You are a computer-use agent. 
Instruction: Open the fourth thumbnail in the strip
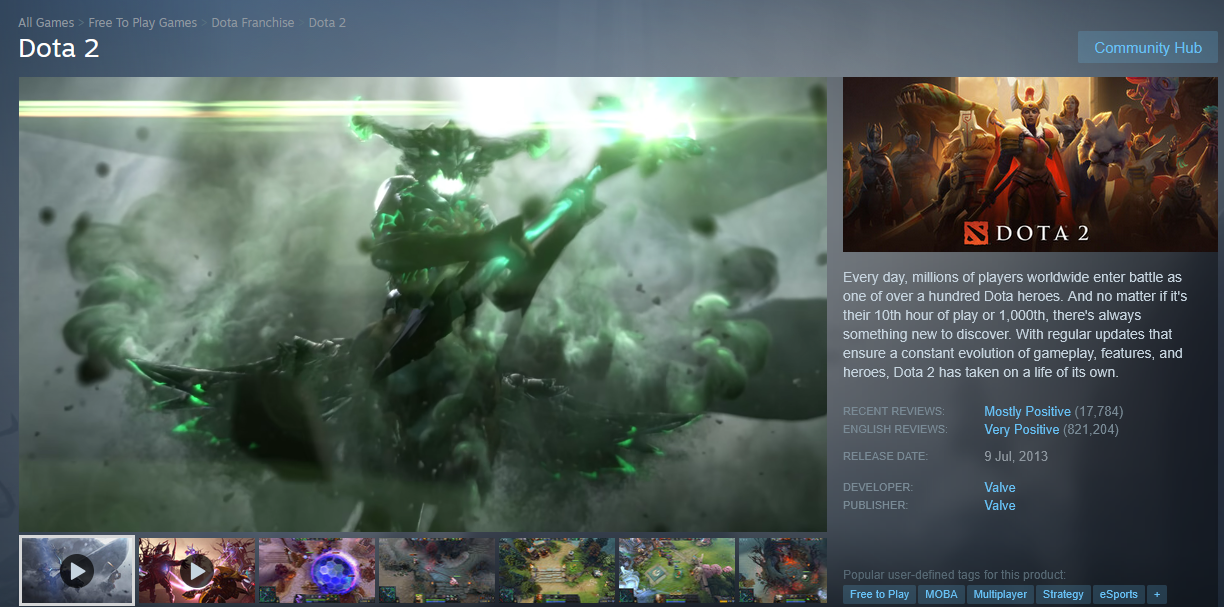tap(437, 570)
